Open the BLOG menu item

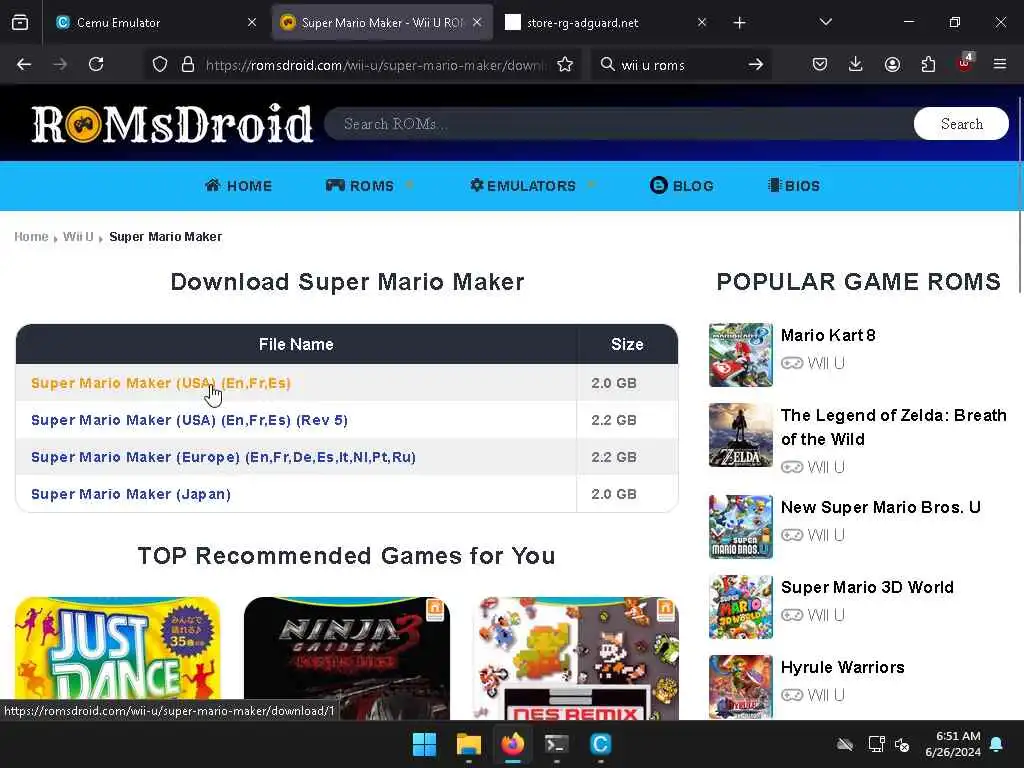pyautogui.click(x=682, y=185)
